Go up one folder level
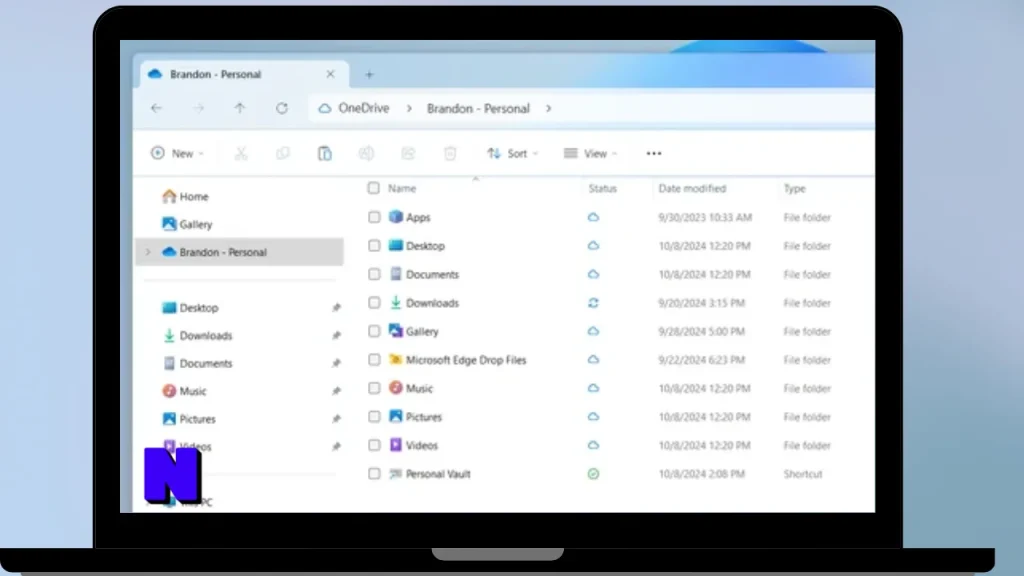The height and width of the screenshot is (576, 1024). 240,108
